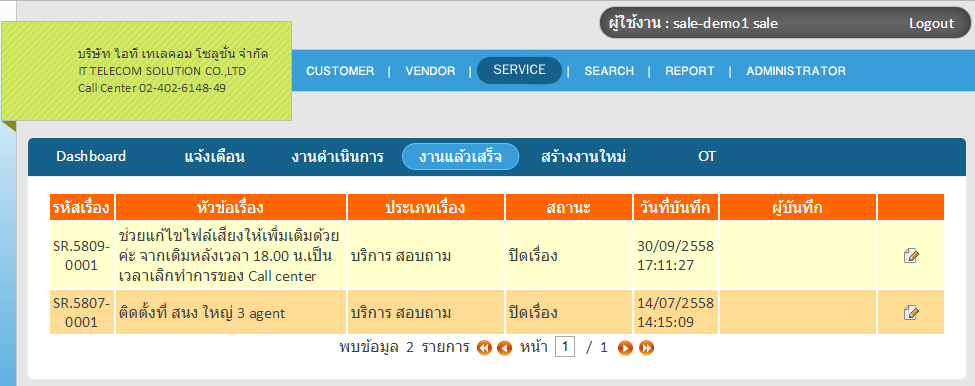Select code cell SR.5809-0001
The height and width of the screenshot is (386, 975).
coord(82,255)
